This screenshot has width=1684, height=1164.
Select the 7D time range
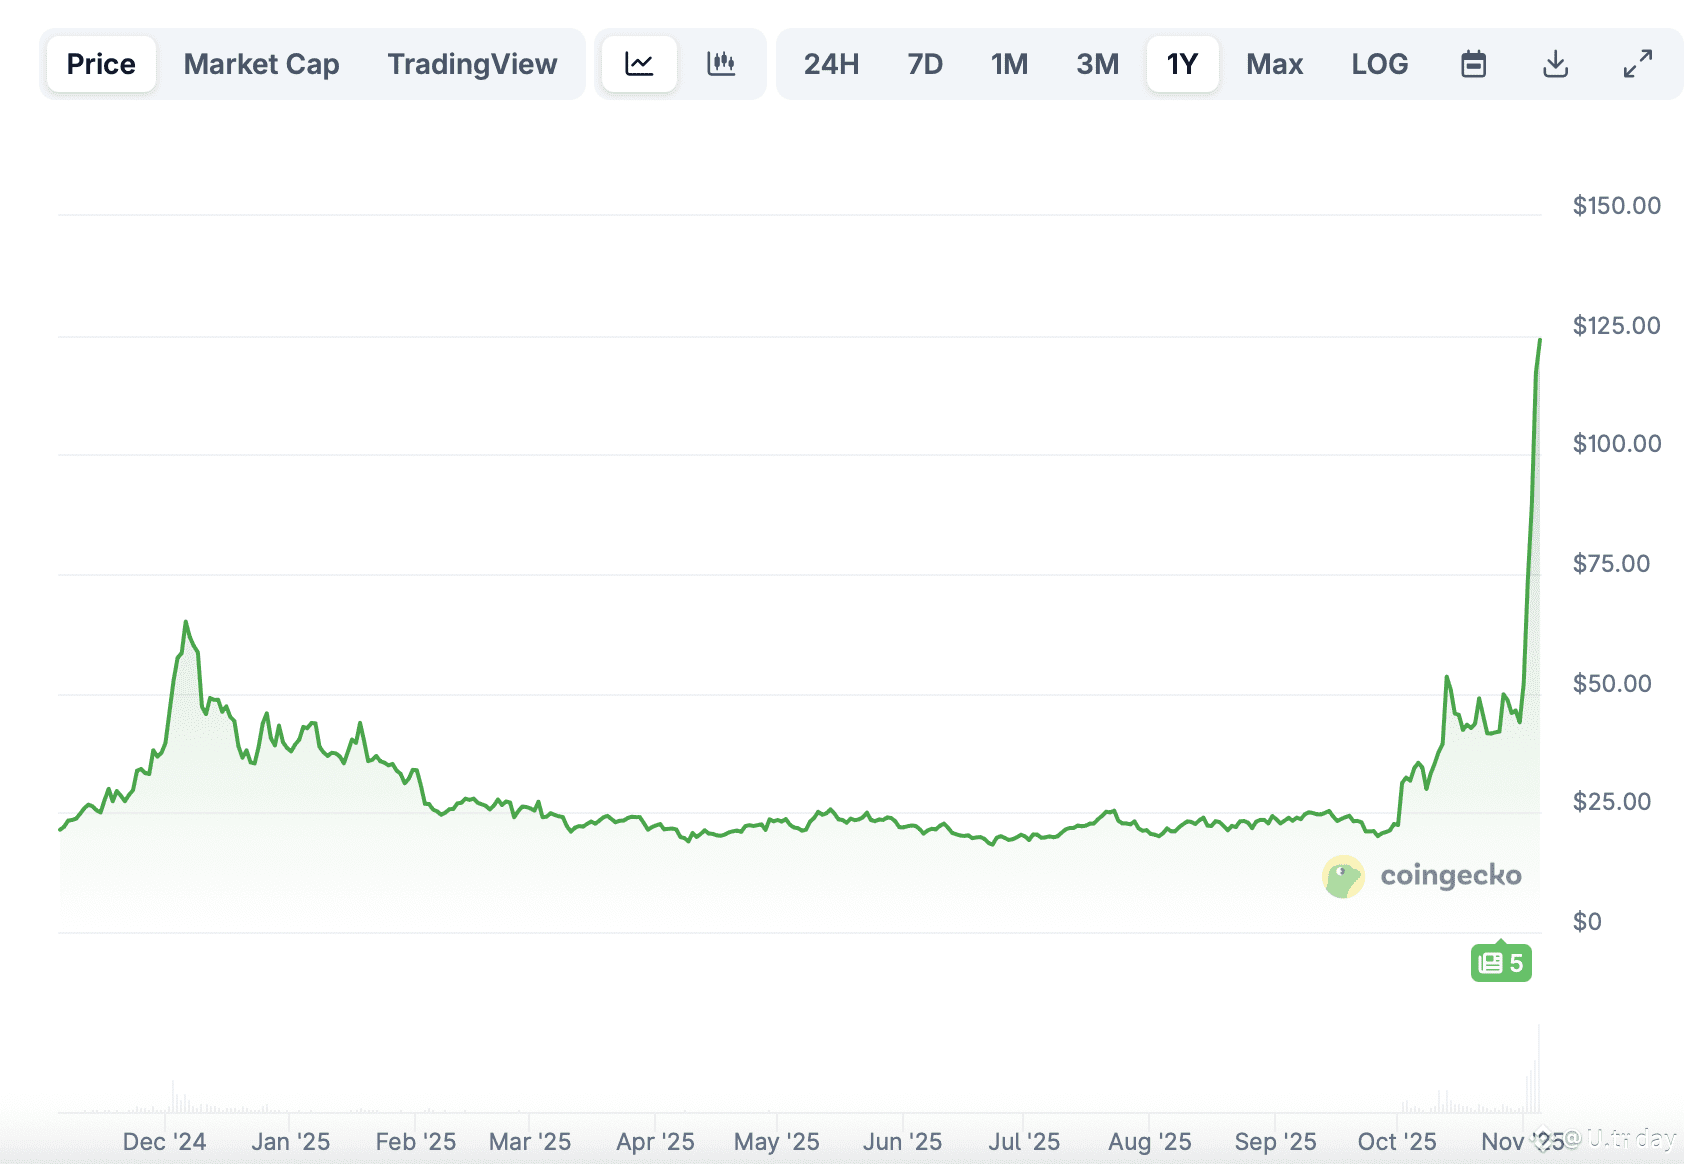pyautogui.click(x=925, y=63)
